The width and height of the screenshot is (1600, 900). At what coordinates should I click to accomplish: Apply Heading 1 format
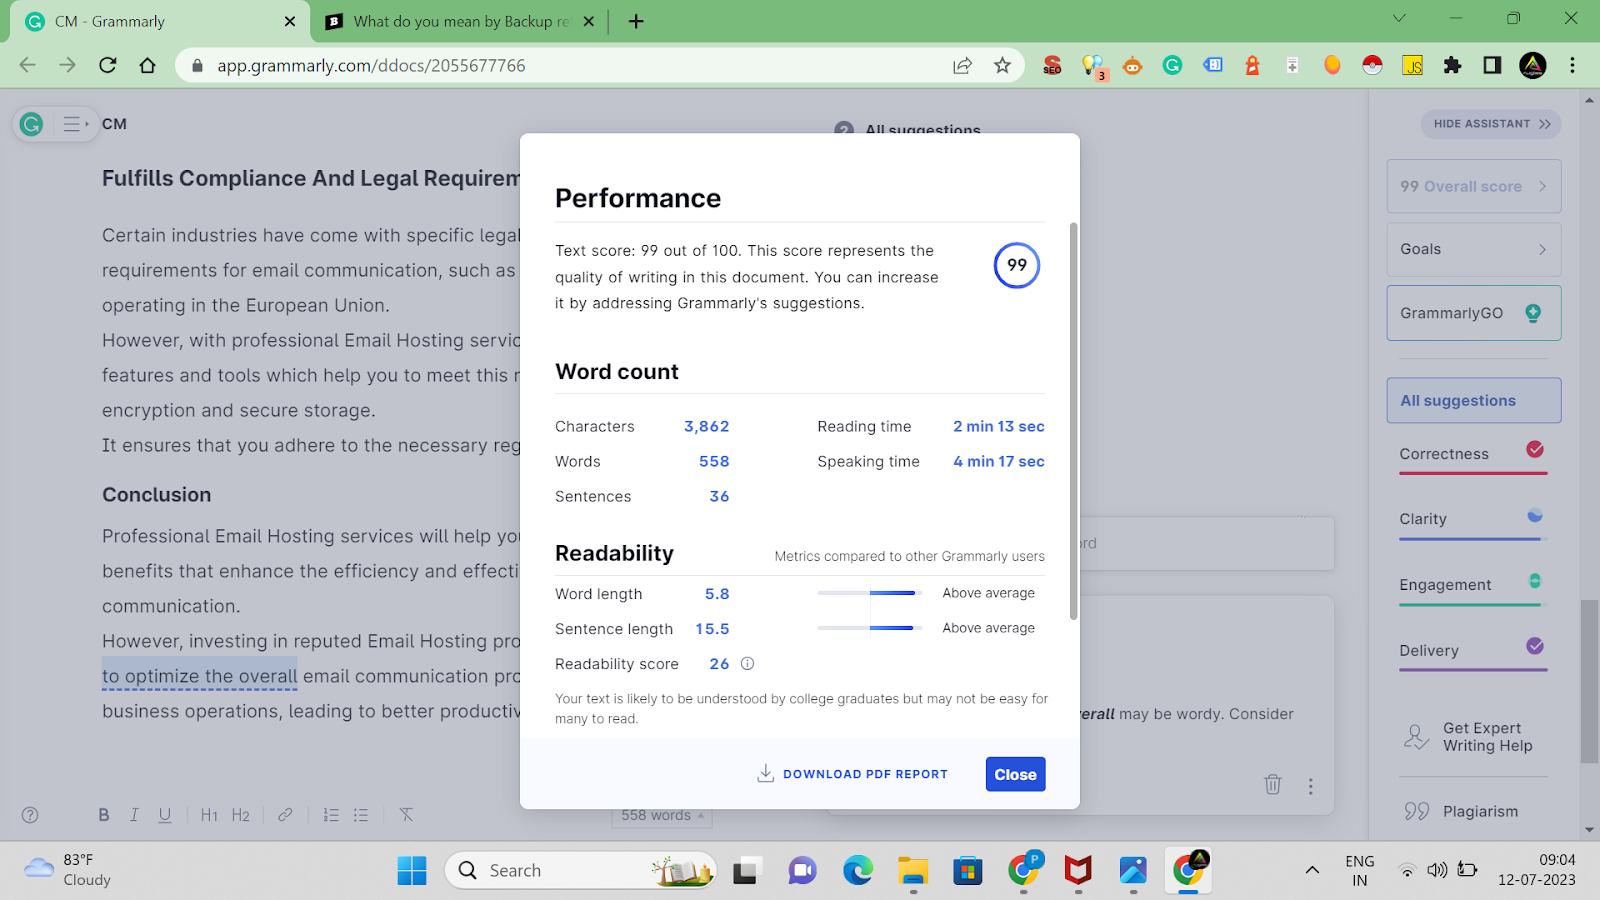[x=209, y=815]
